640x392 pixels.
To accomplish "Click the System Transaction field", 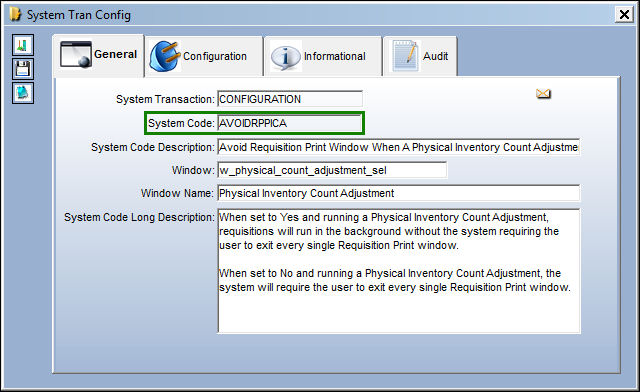I will 290,99.
